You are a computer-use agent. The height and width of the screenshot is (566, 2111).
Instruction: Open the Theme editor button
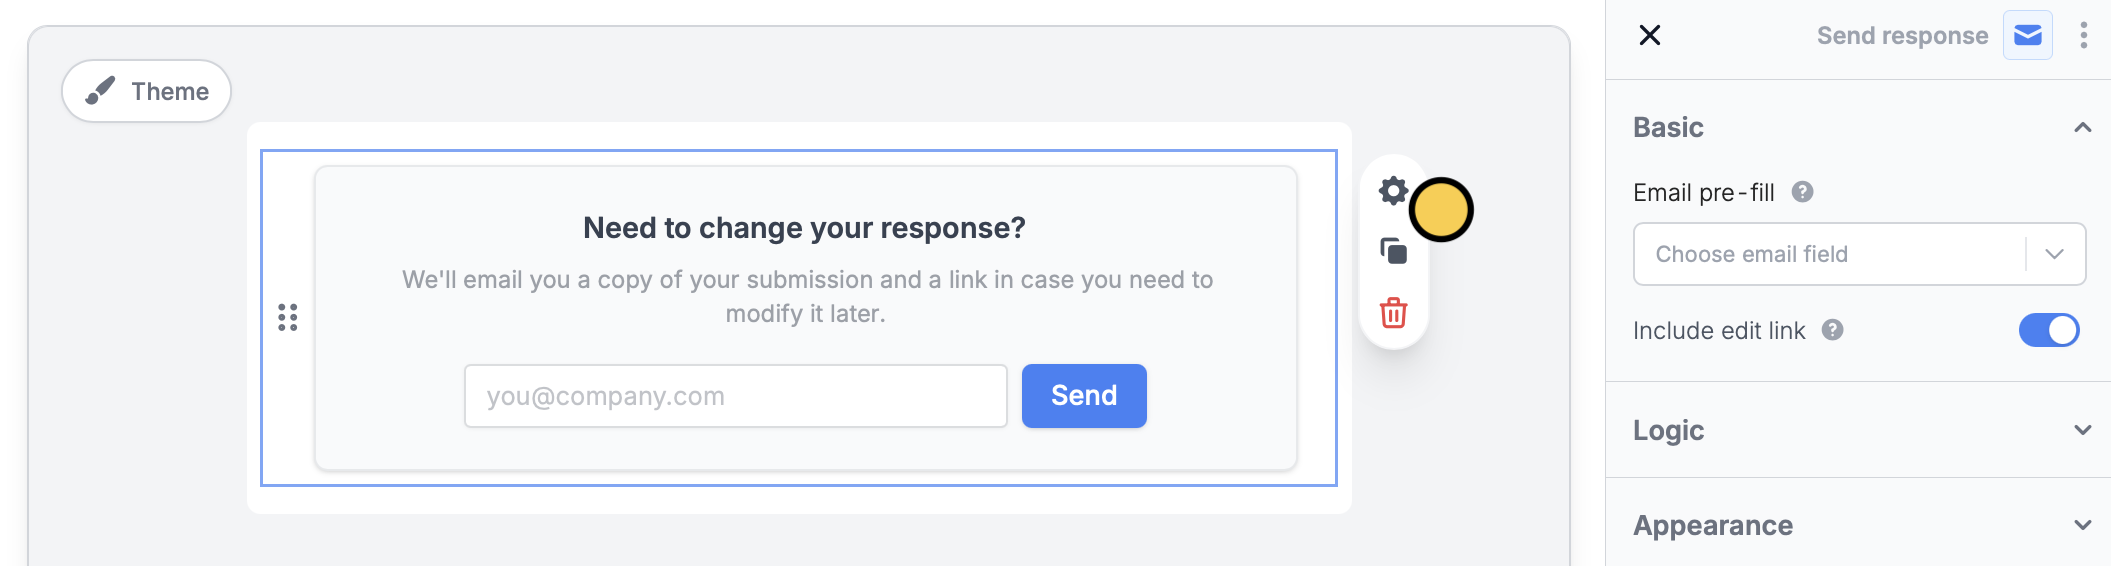[147, 91]
